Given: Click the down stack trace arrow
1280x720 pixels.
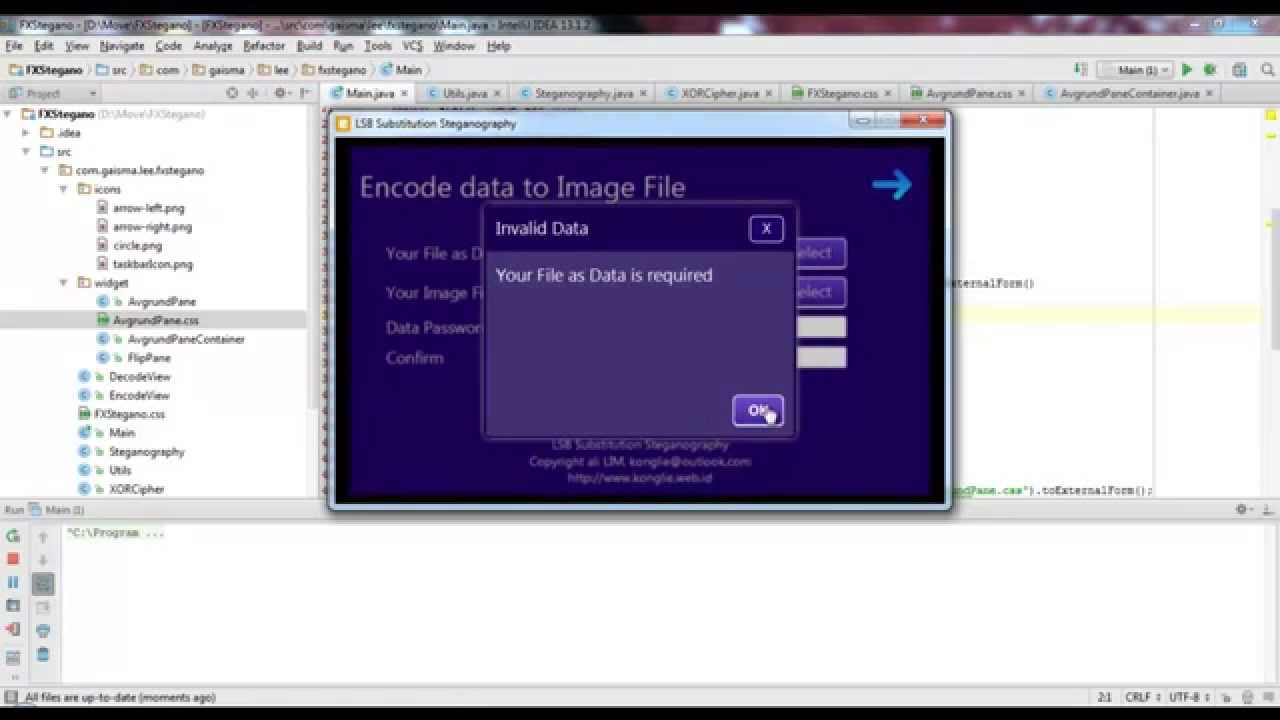Looking at the screenshot, I should tap(43, 560).
